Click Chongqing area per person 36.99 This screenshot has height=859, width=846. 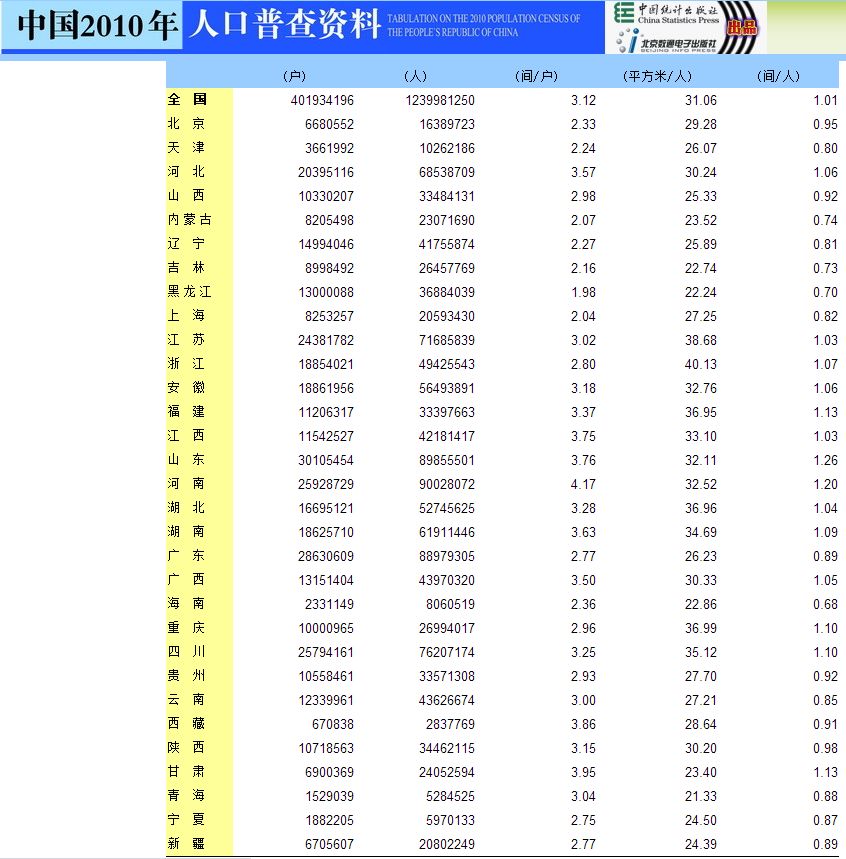(x=701, y=628)
